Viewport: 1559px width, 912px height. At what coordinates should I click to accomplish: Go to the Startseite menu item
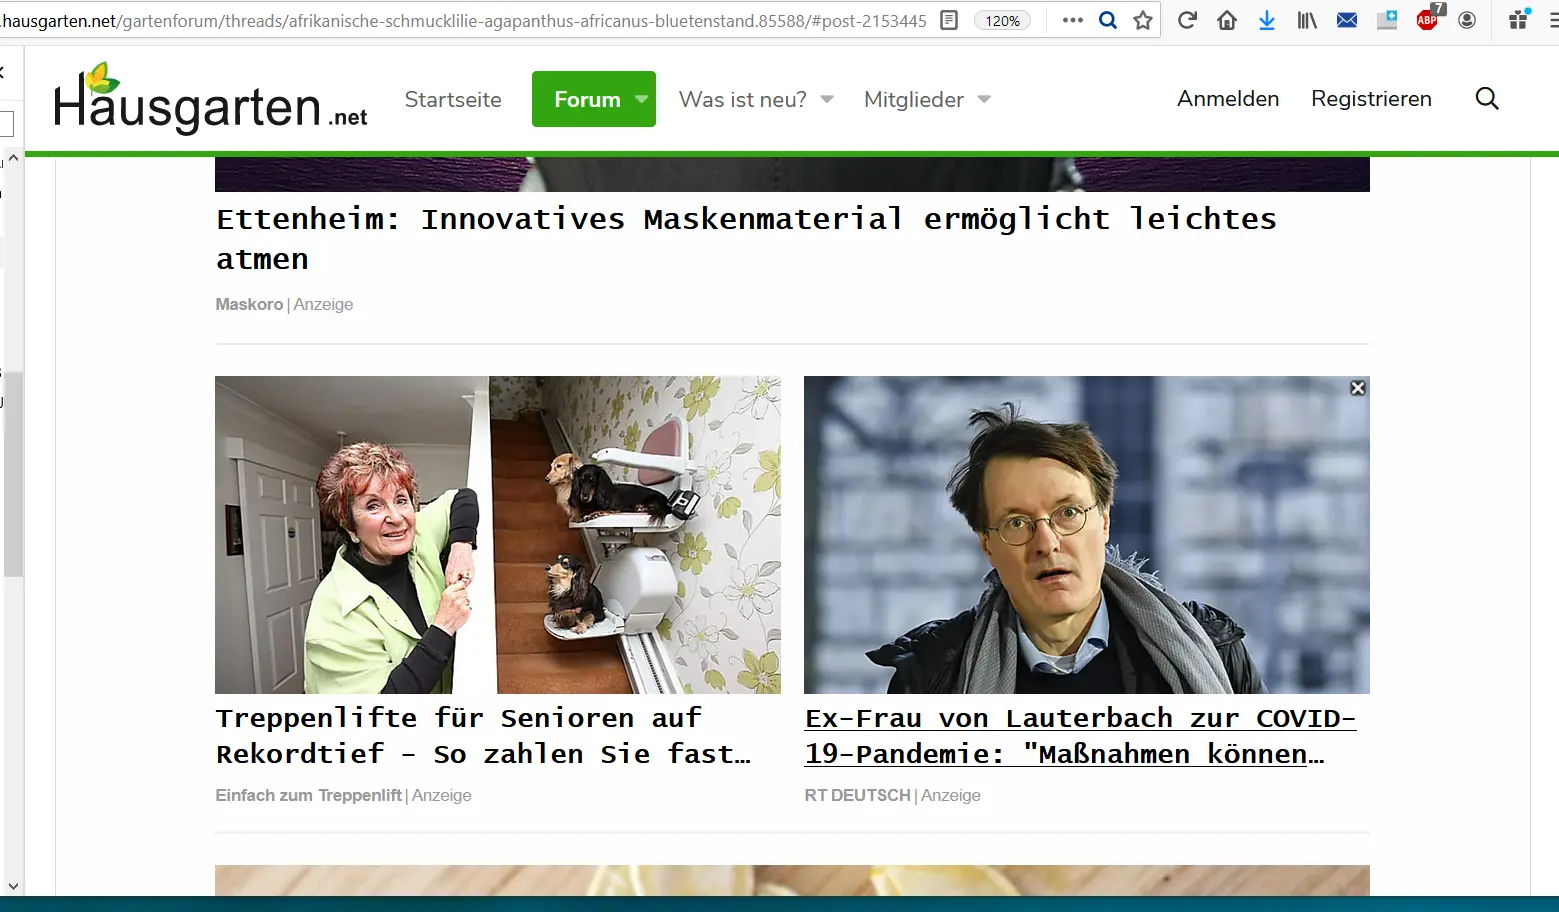click(x=453, y=99)
